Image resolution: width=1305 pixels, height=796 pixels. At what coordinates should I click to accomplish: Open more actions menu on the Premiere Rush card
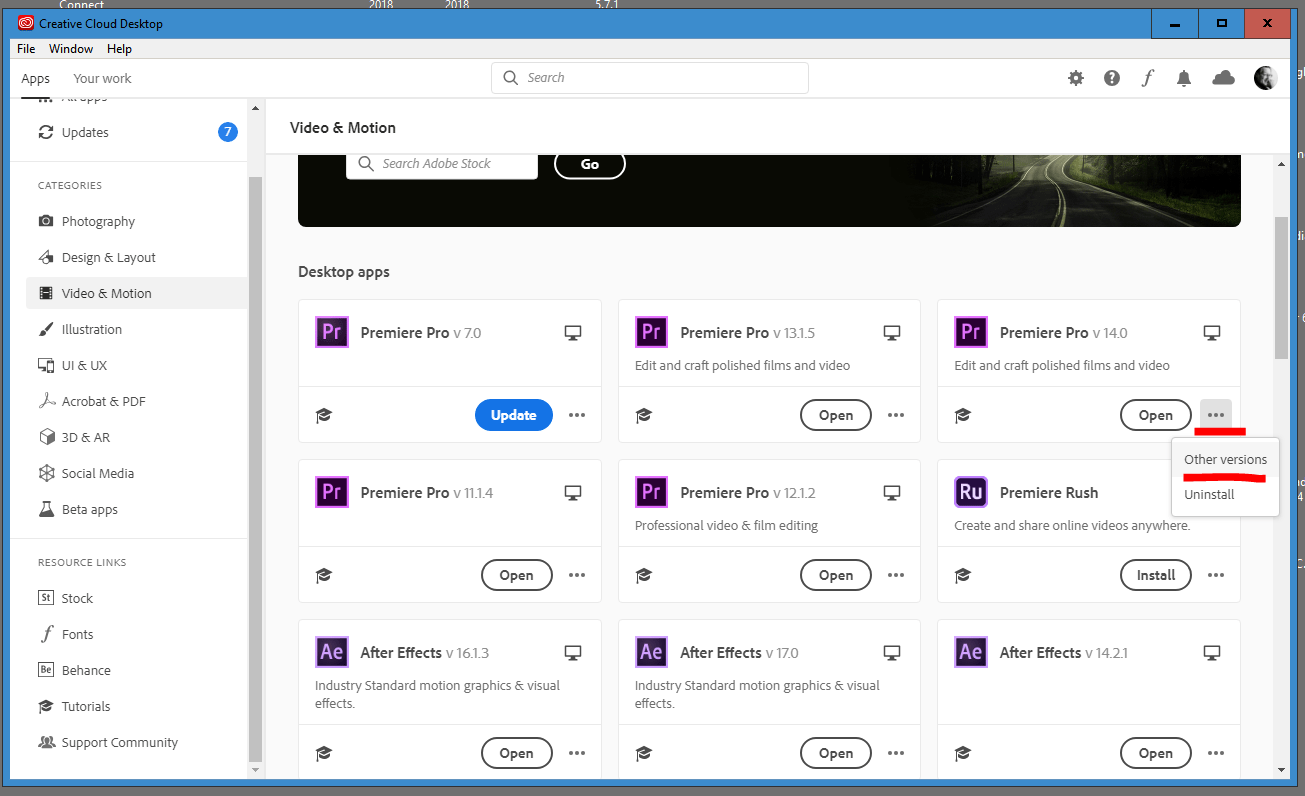pyautogui.click(x=1215, y=574)
